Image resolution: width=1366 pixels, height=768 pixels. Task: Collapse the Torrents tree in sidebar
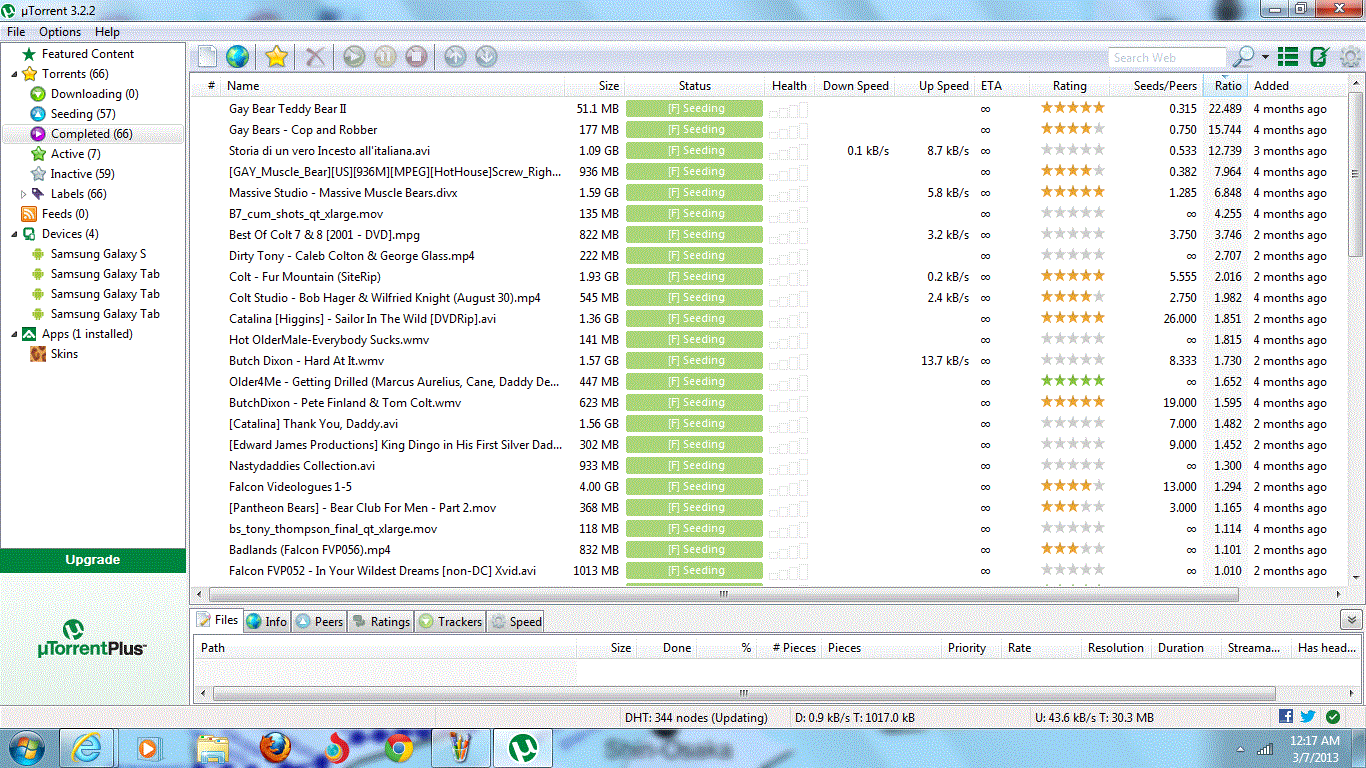tap(14, 73)
